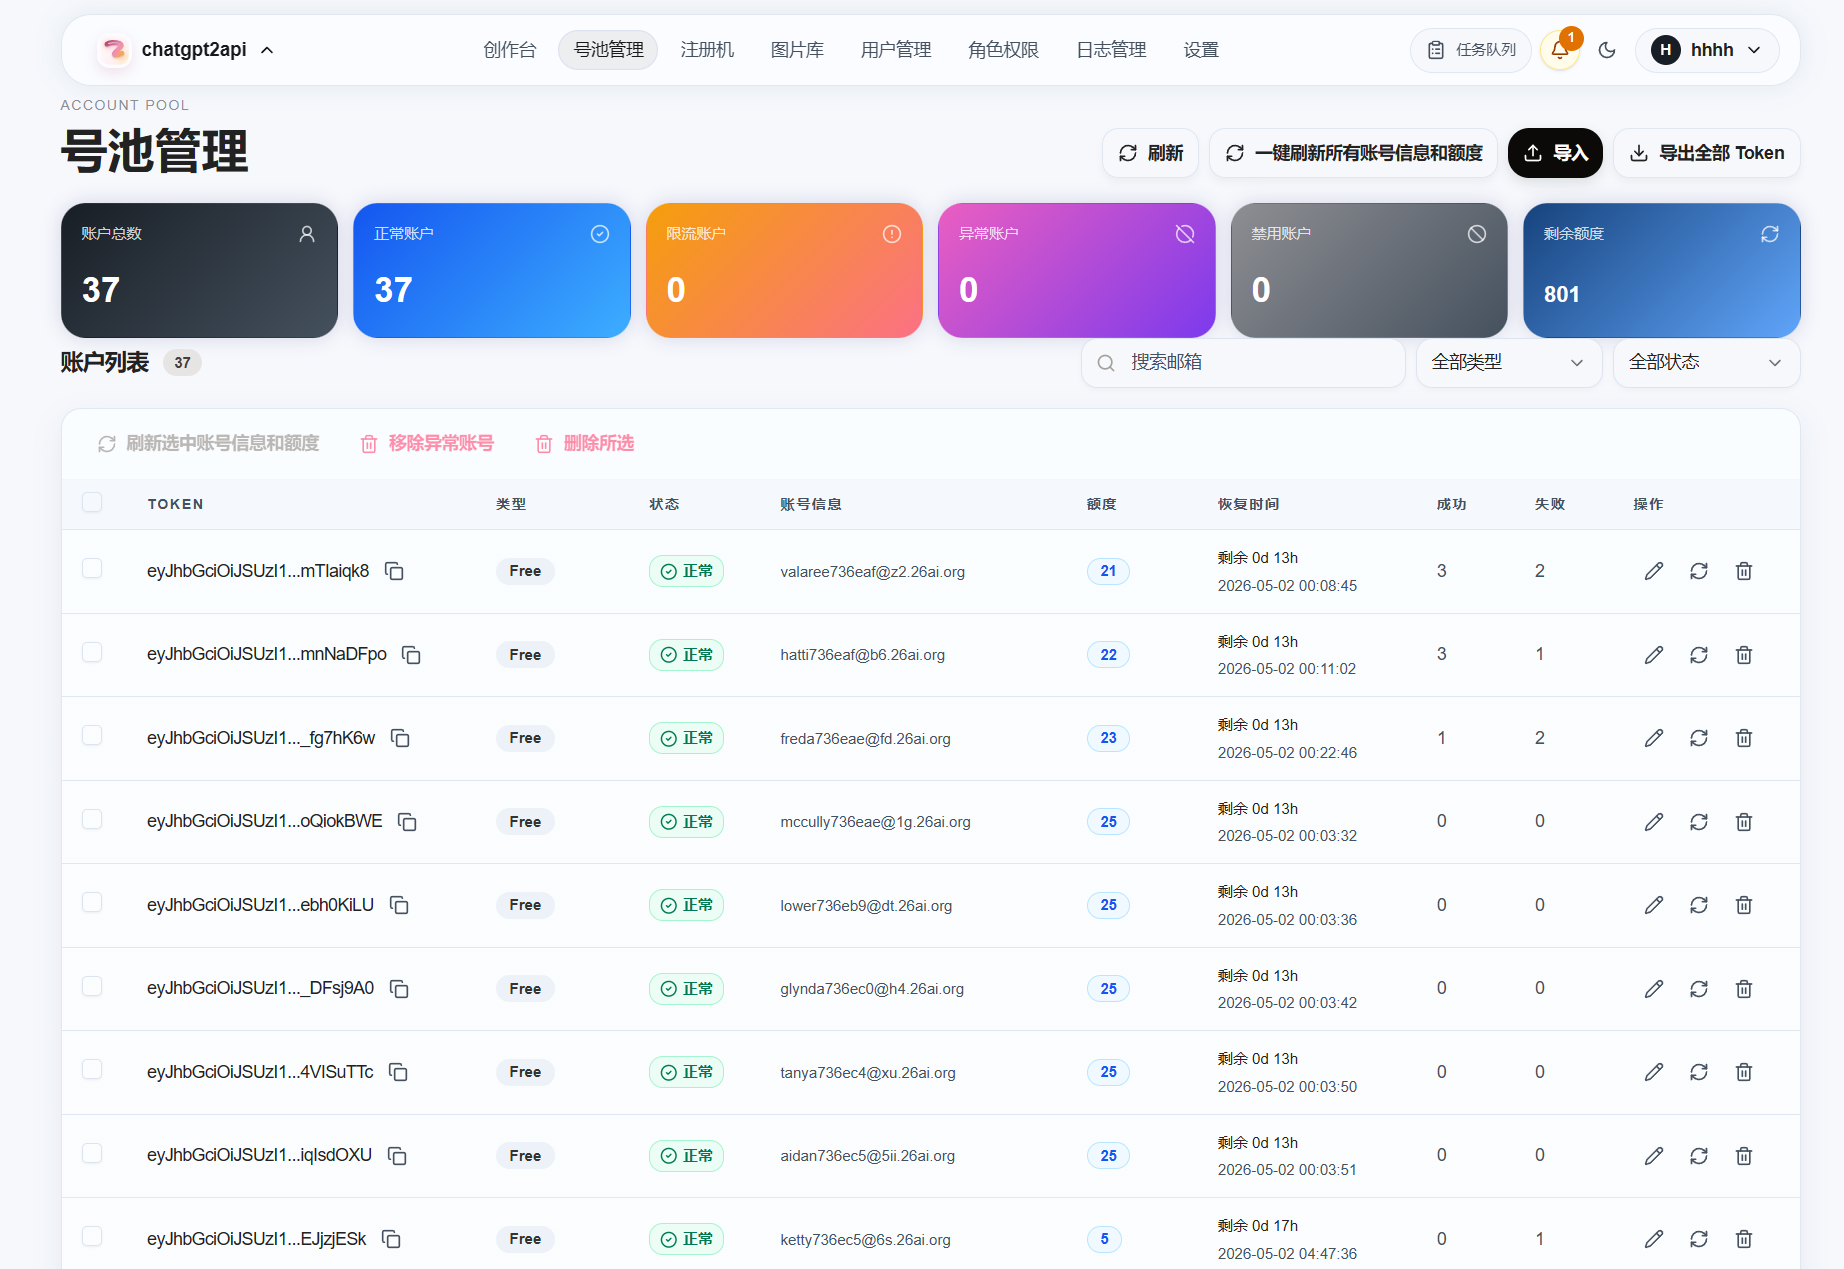Click the 刷新 button
This screenshot has width=1844, height=1269.
pos(1150,153)
